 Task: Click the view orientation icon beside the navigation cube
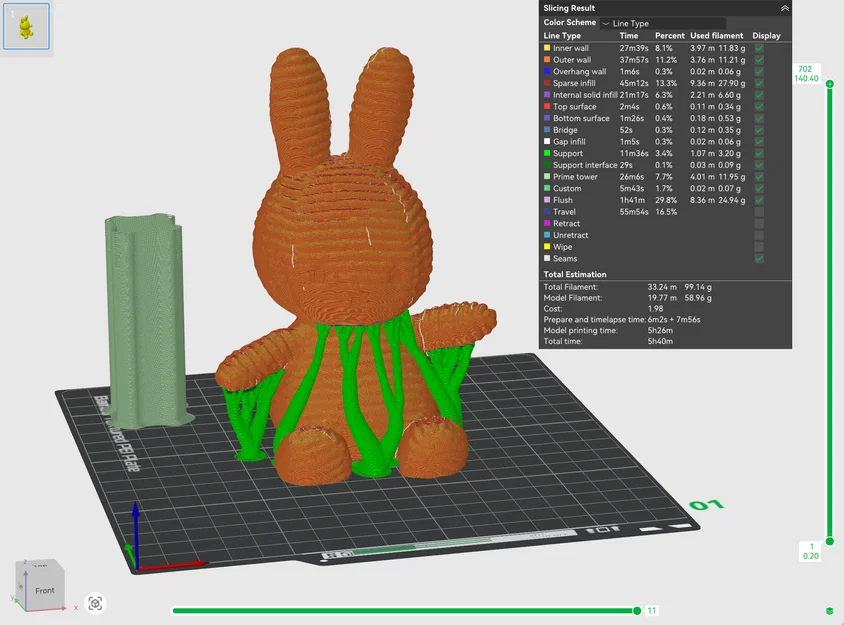tap(95, 604)
